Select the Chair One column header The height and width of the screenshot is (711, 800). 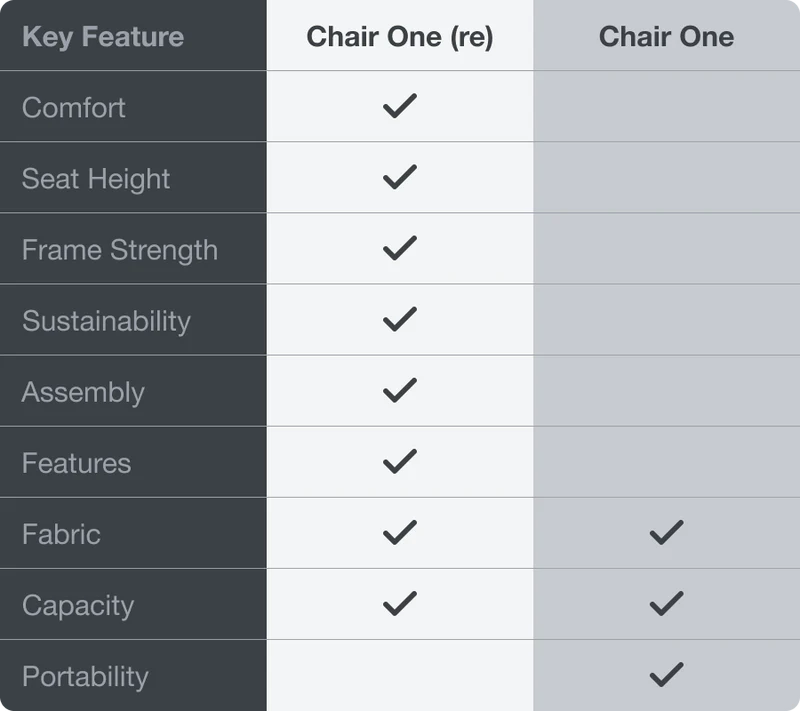click(x=666, y=37)
